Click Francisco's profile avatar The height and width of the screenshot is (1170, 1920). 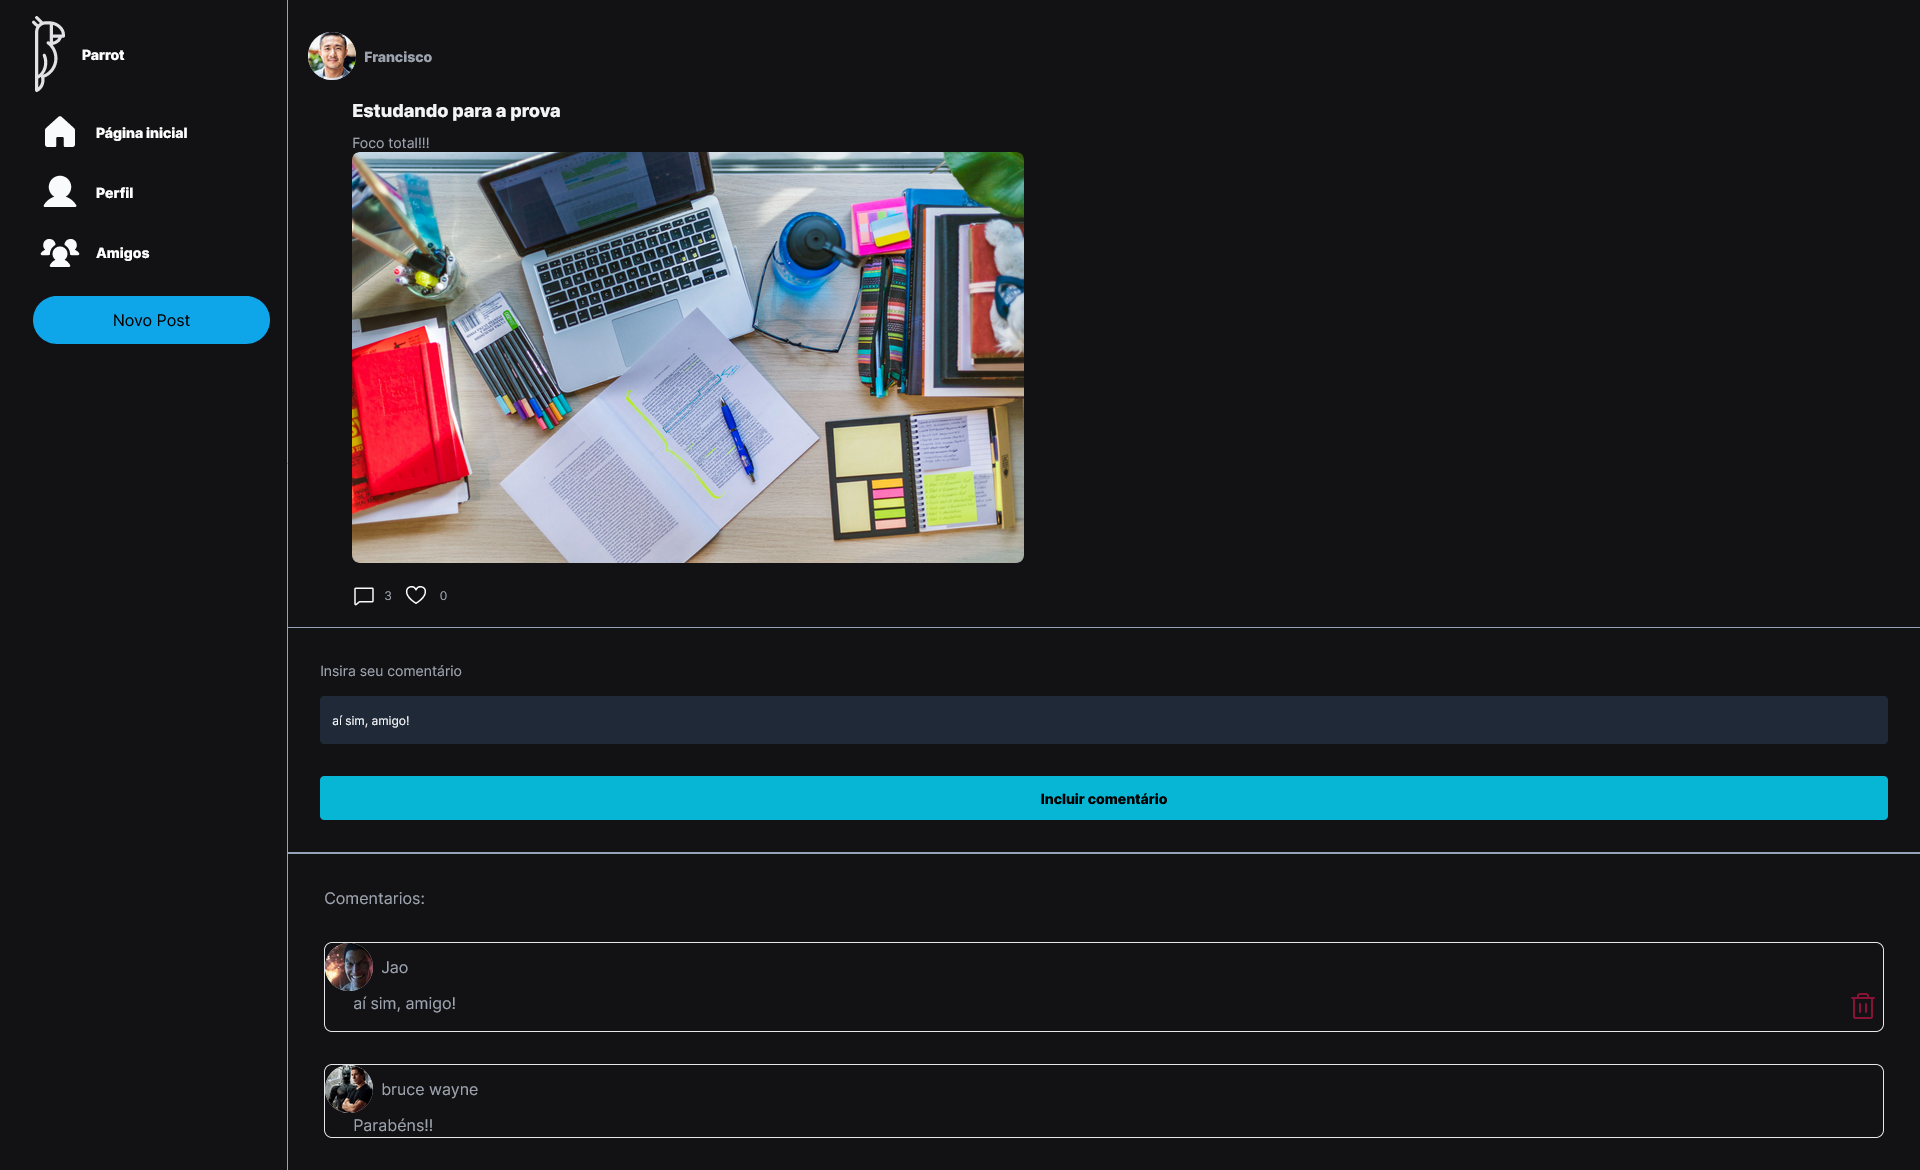[332, 56]
